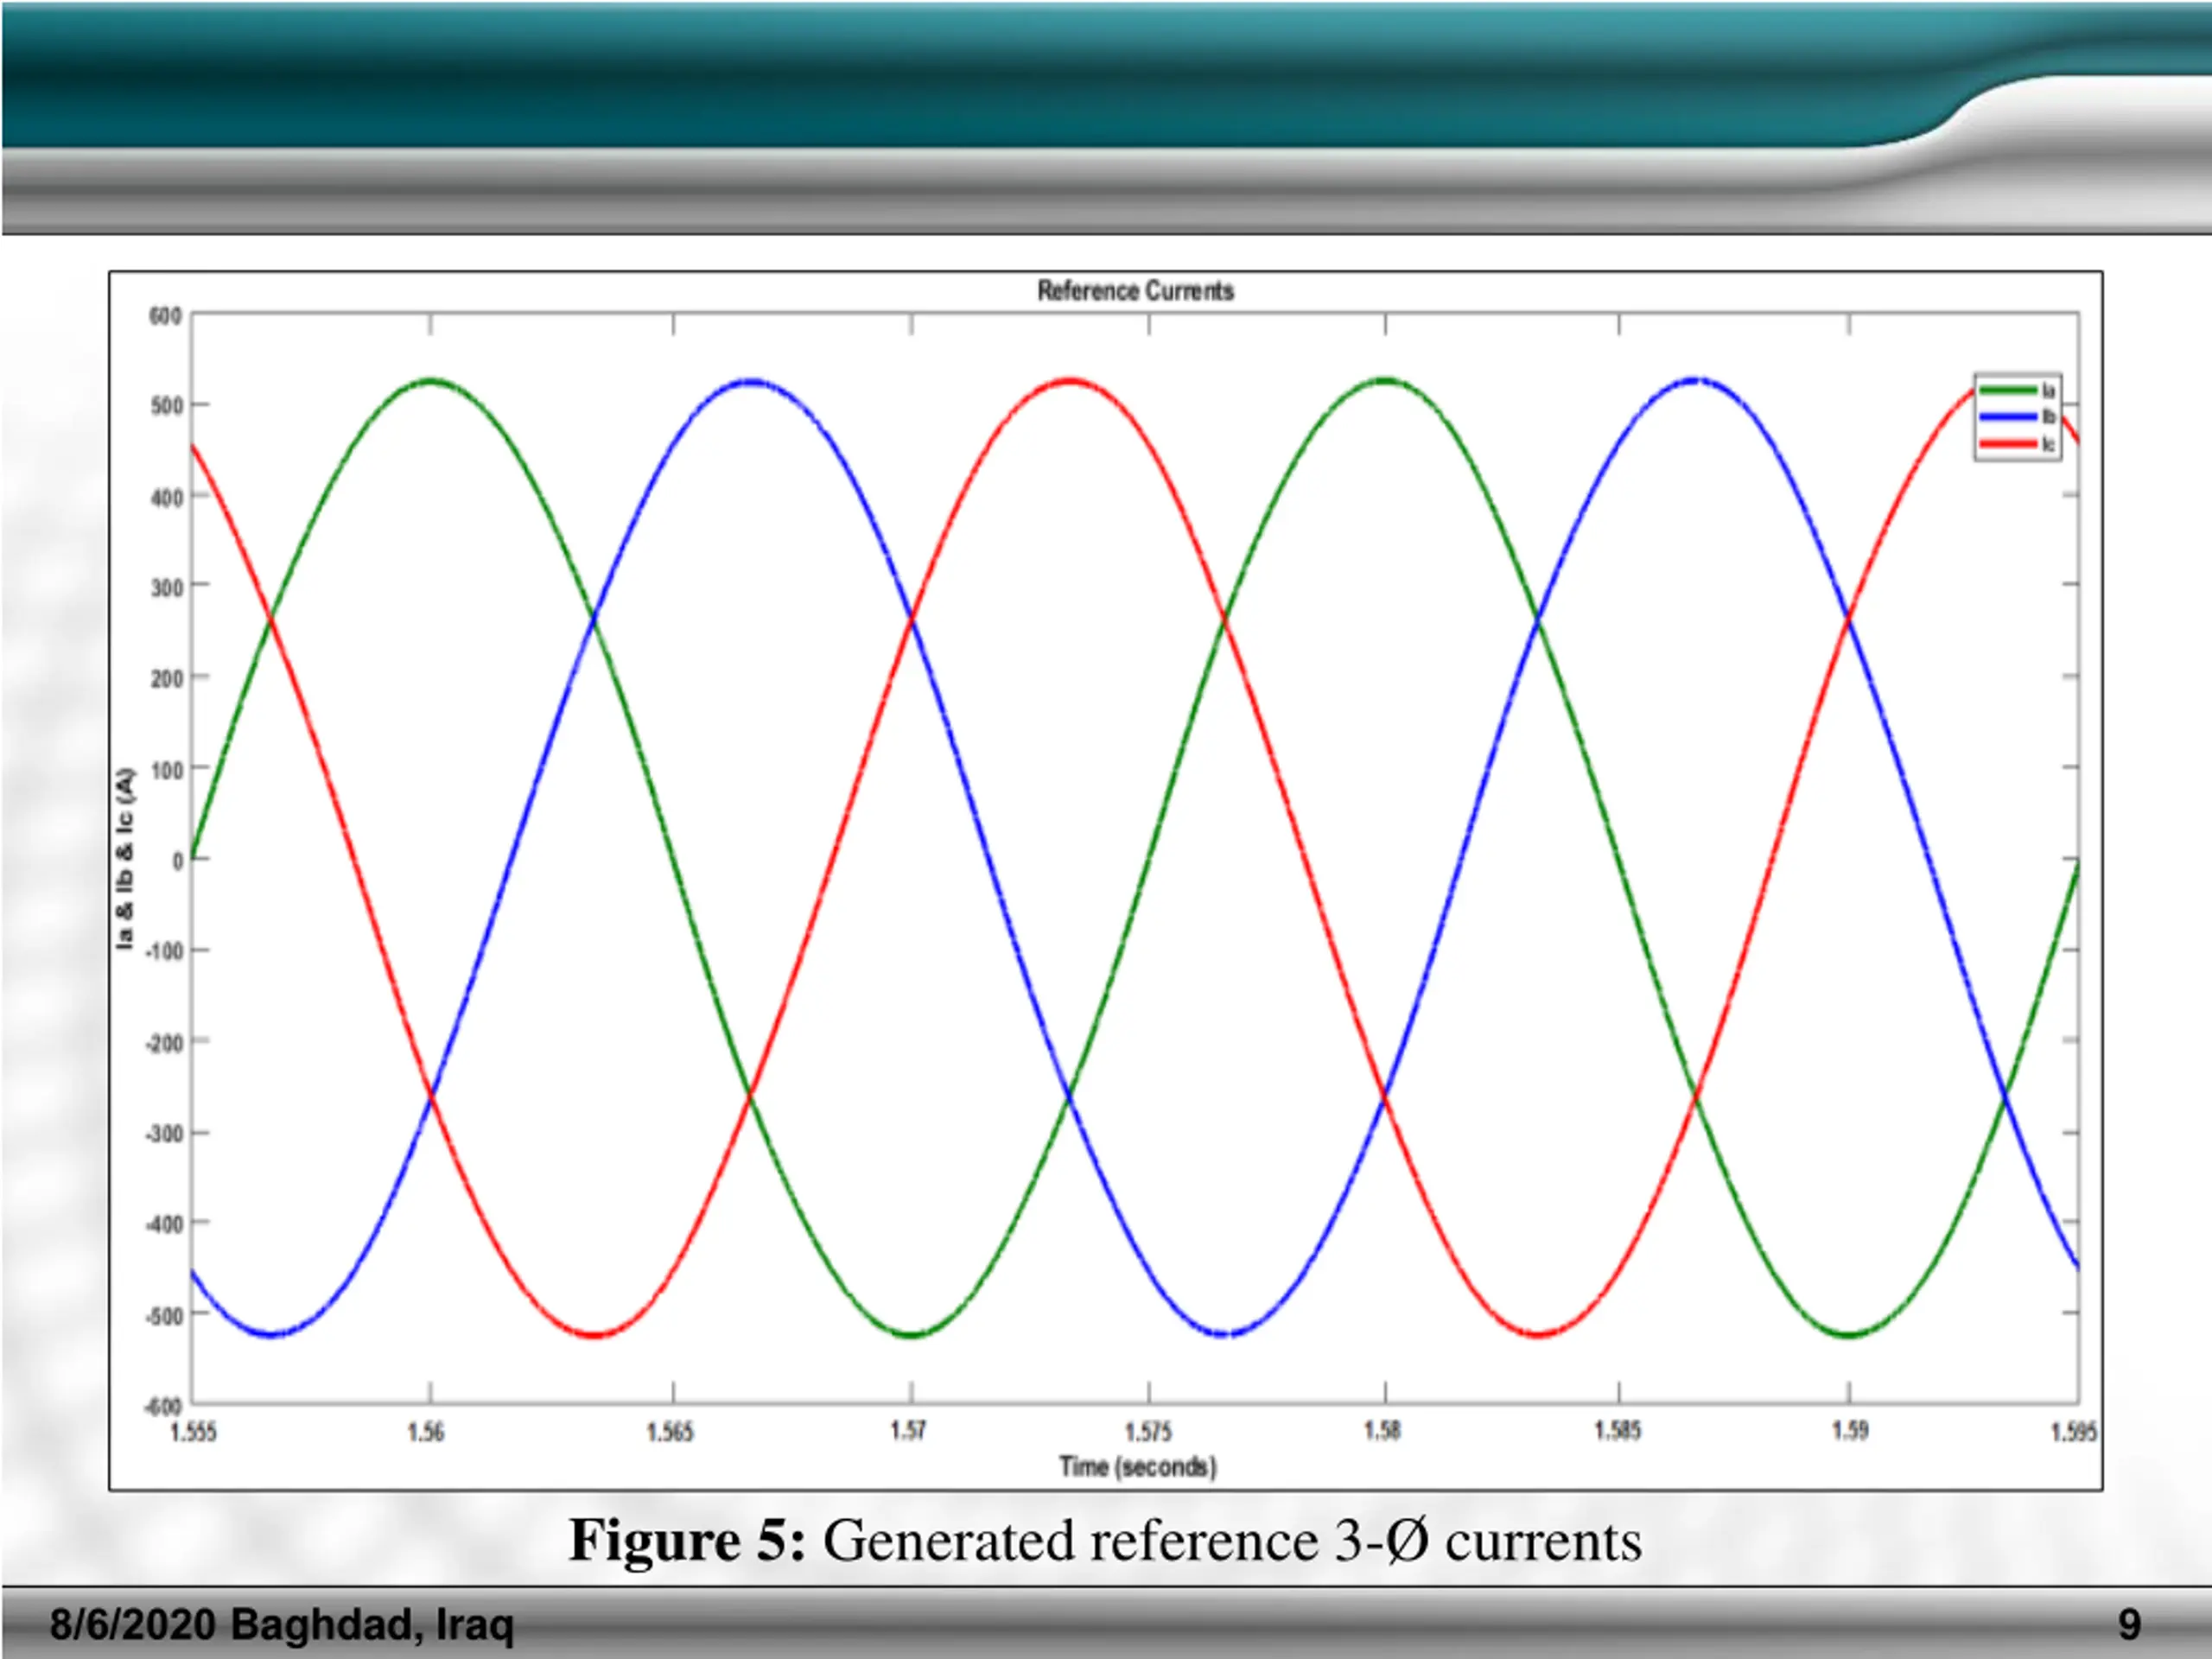The height and width of the screenshot is (1659, 2212).
Task: Click the red Ic legend swatch
Action: coord(2008,443)
